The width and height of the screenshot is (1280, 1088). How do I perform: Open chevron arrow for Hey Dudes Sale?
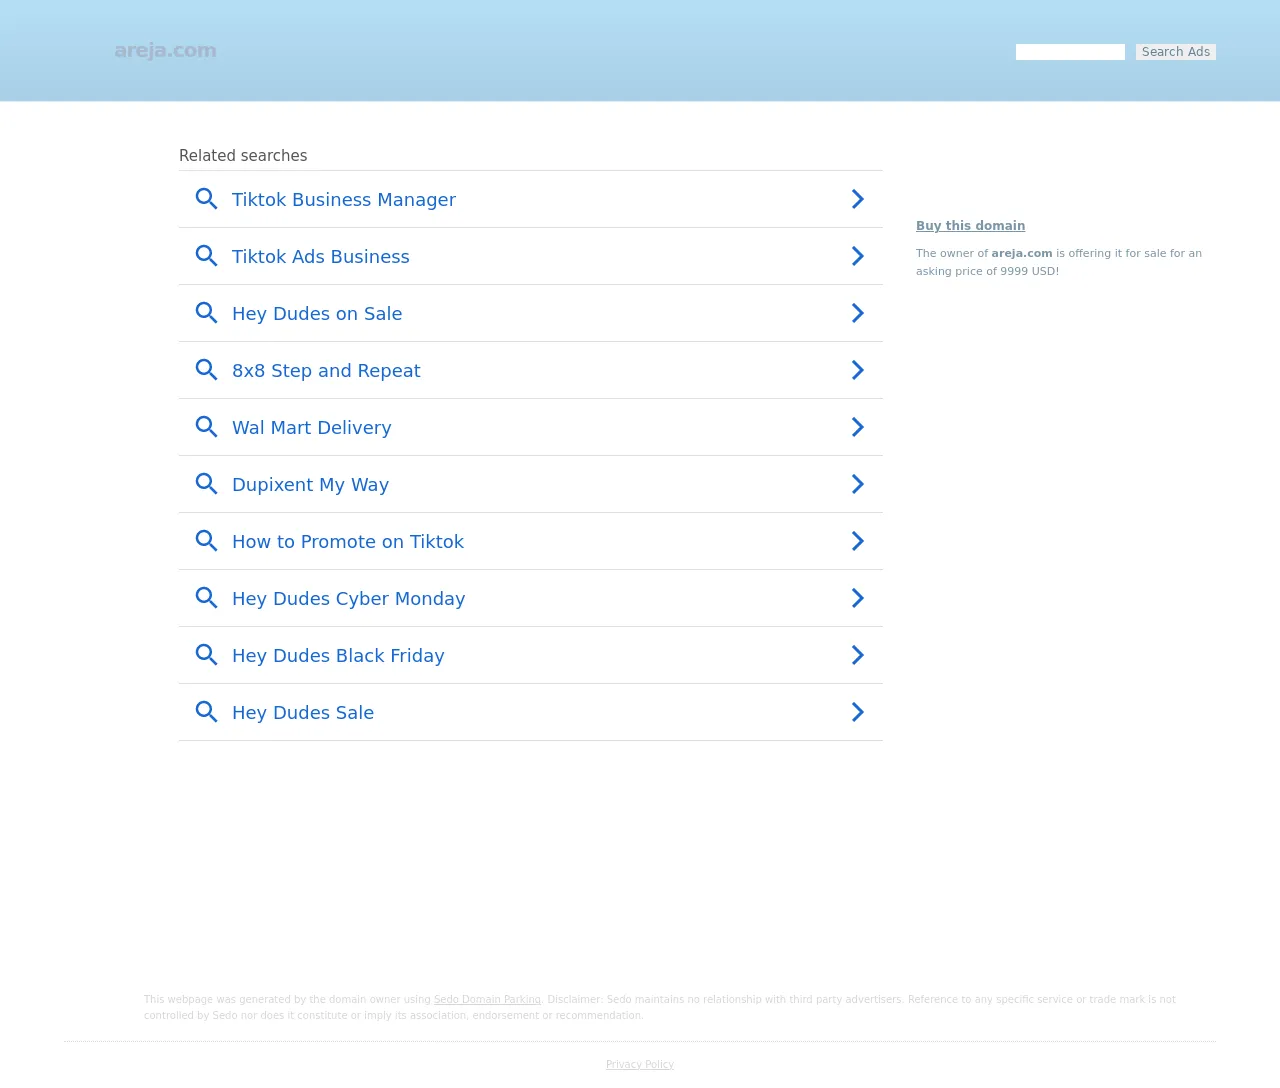[857, 712]
